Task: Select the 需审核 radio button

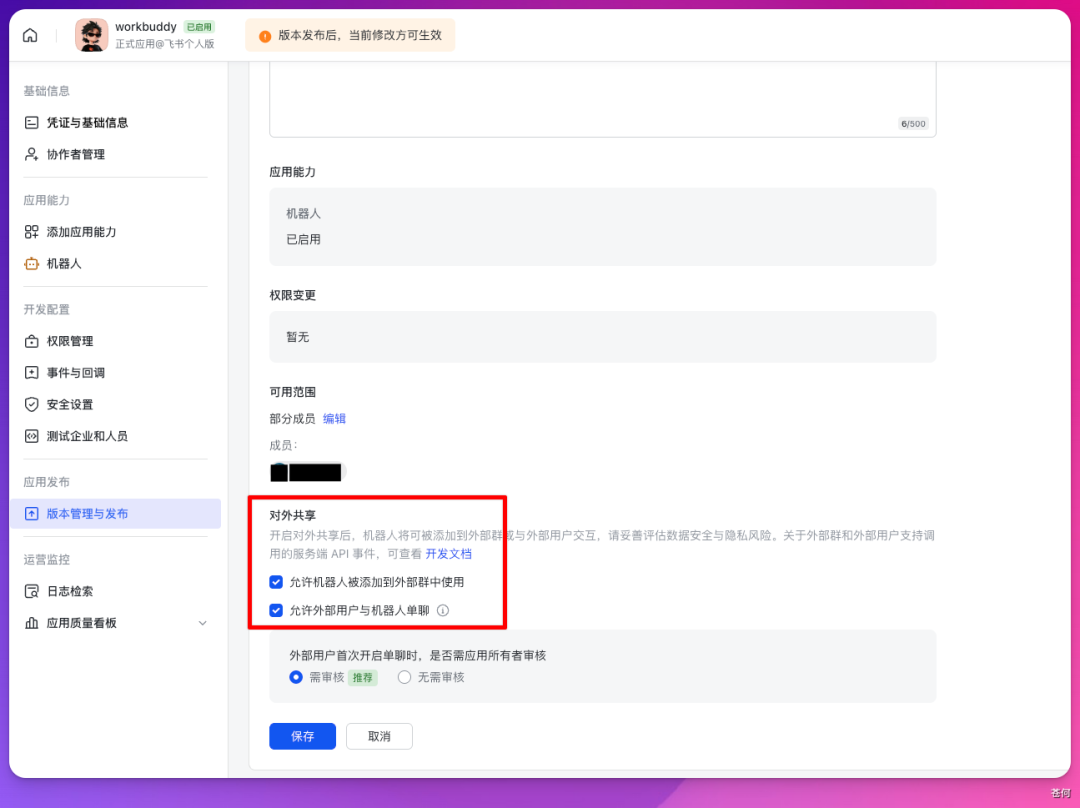Action: [296, 677]
